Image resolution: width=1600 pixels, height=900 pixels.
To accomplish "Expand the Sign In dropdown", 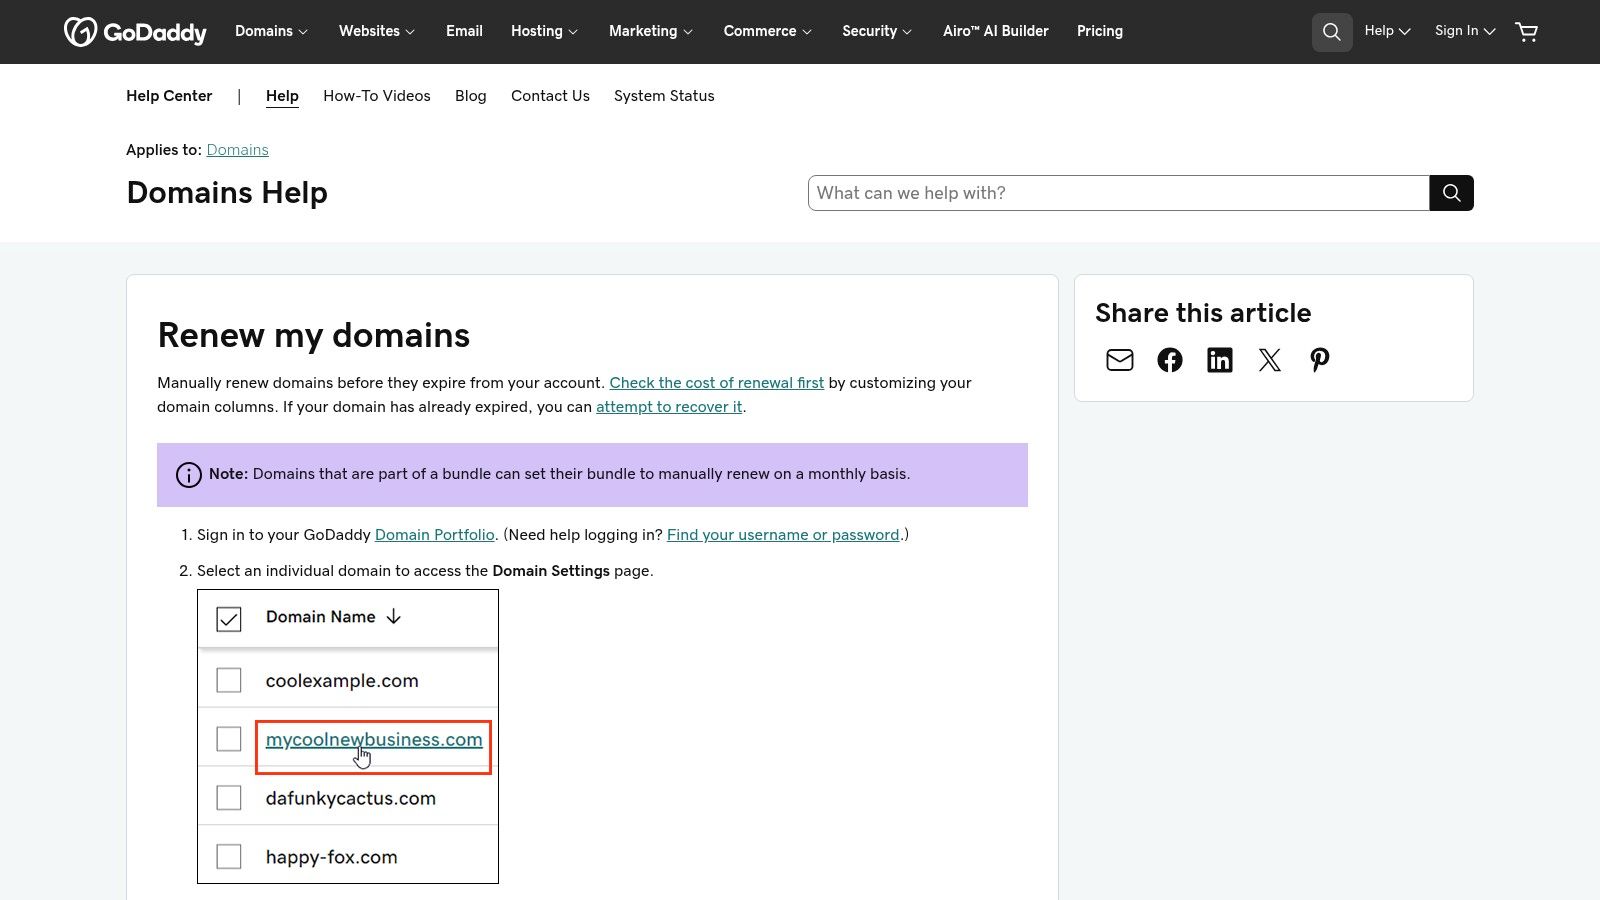I will 1463,31.
